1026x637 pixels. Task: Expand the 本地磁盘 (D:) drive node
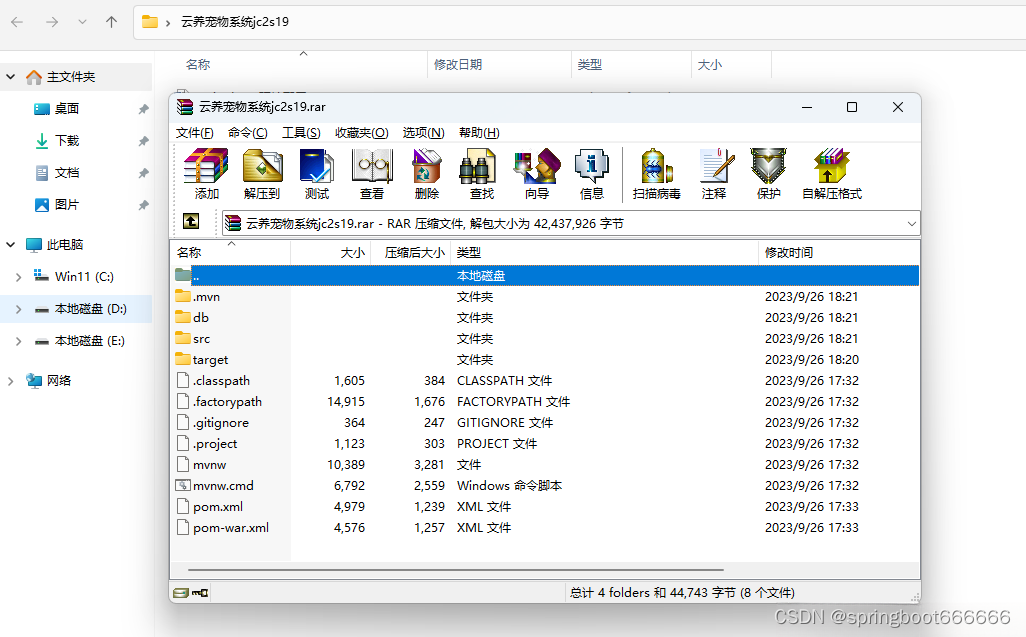pyautogui.click(x=18, y=309)
